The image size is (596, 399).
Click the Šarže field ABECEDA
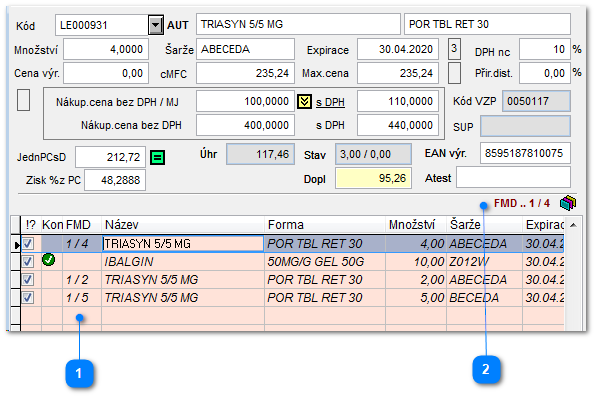coord(245,49)
